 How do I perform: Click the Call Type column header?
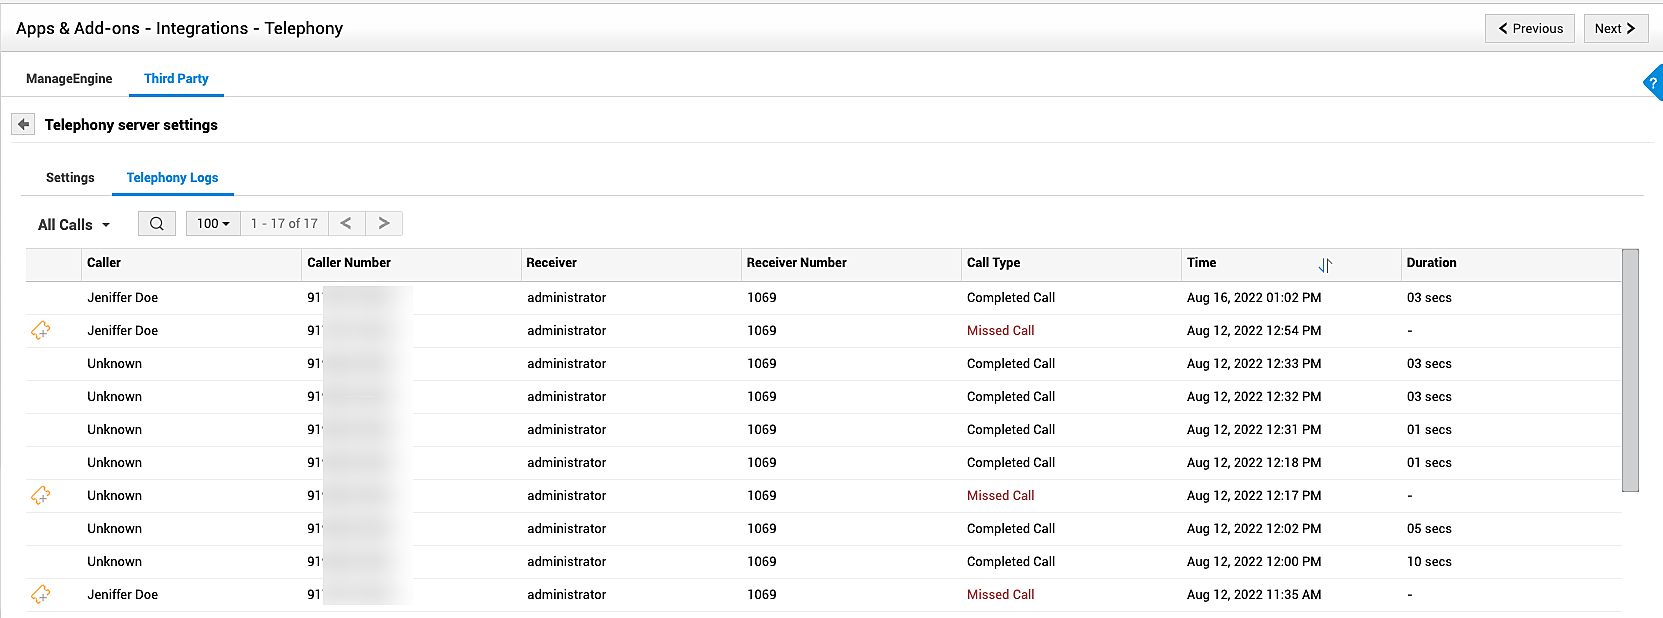pos(993,263)
